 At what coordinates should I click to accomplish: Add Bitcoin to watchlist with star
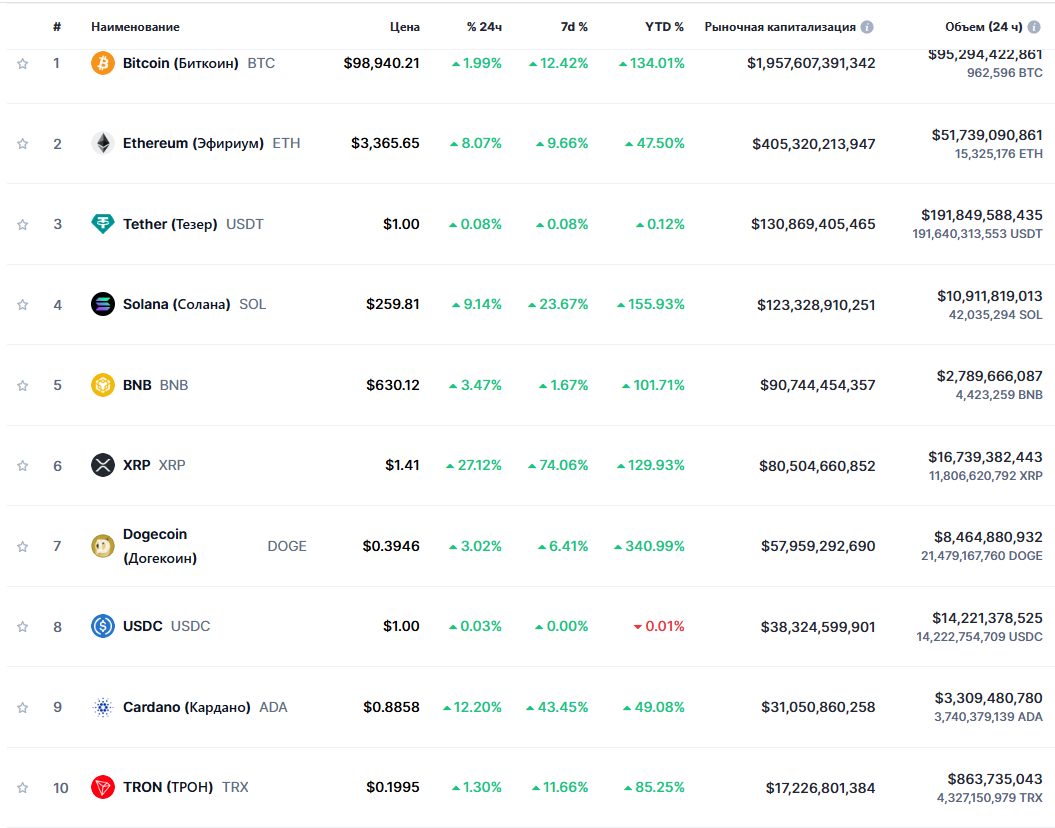[22, 63]
